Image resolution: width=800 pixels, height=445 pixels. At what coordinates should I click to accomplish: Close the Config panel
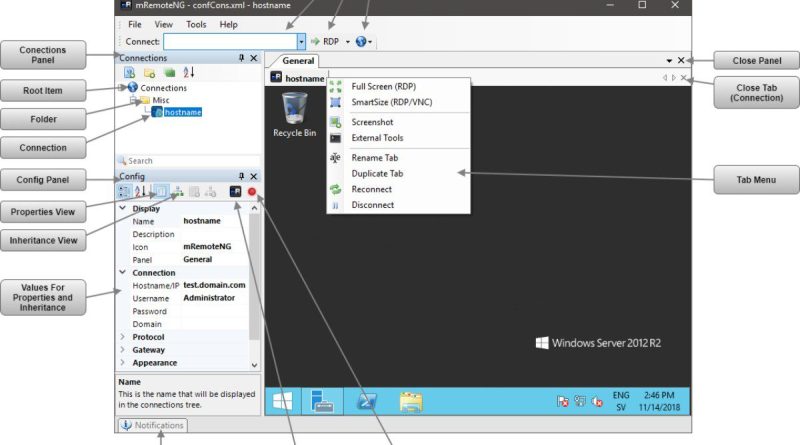pyautogui.click(x=254, y=176)
